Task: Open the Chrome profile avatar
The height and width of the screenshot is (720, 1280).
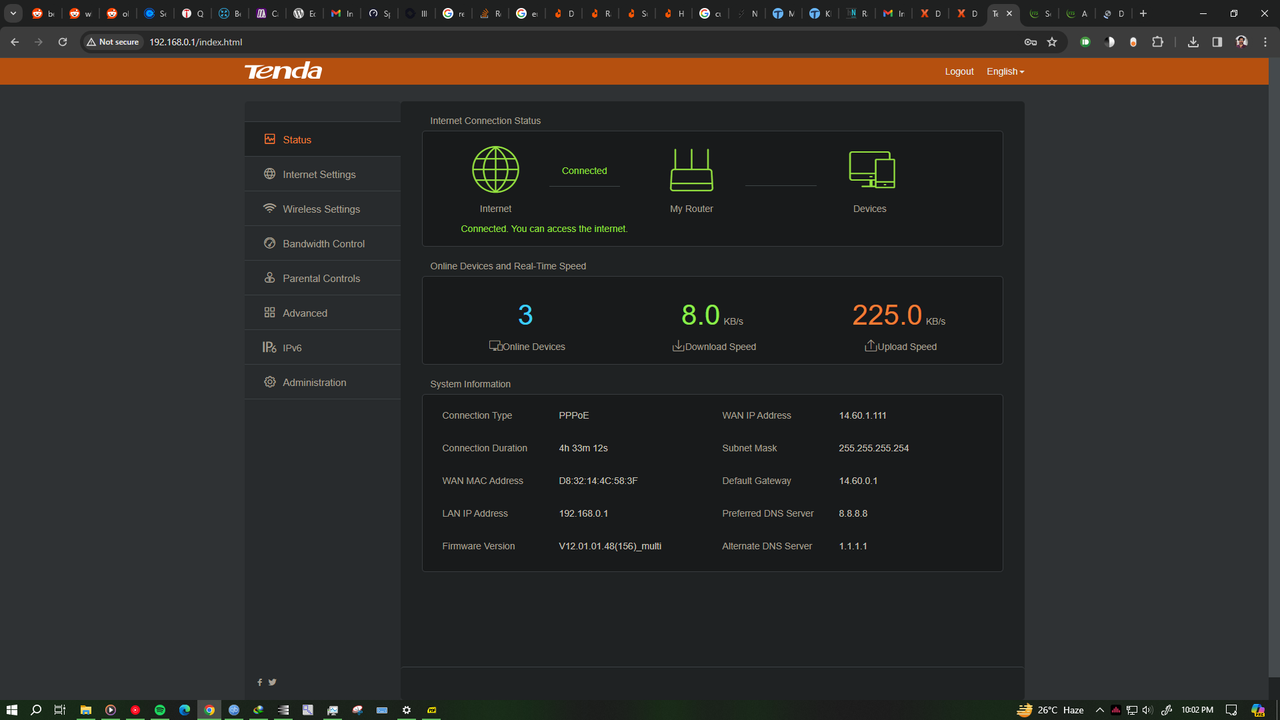Action: 1241,42
